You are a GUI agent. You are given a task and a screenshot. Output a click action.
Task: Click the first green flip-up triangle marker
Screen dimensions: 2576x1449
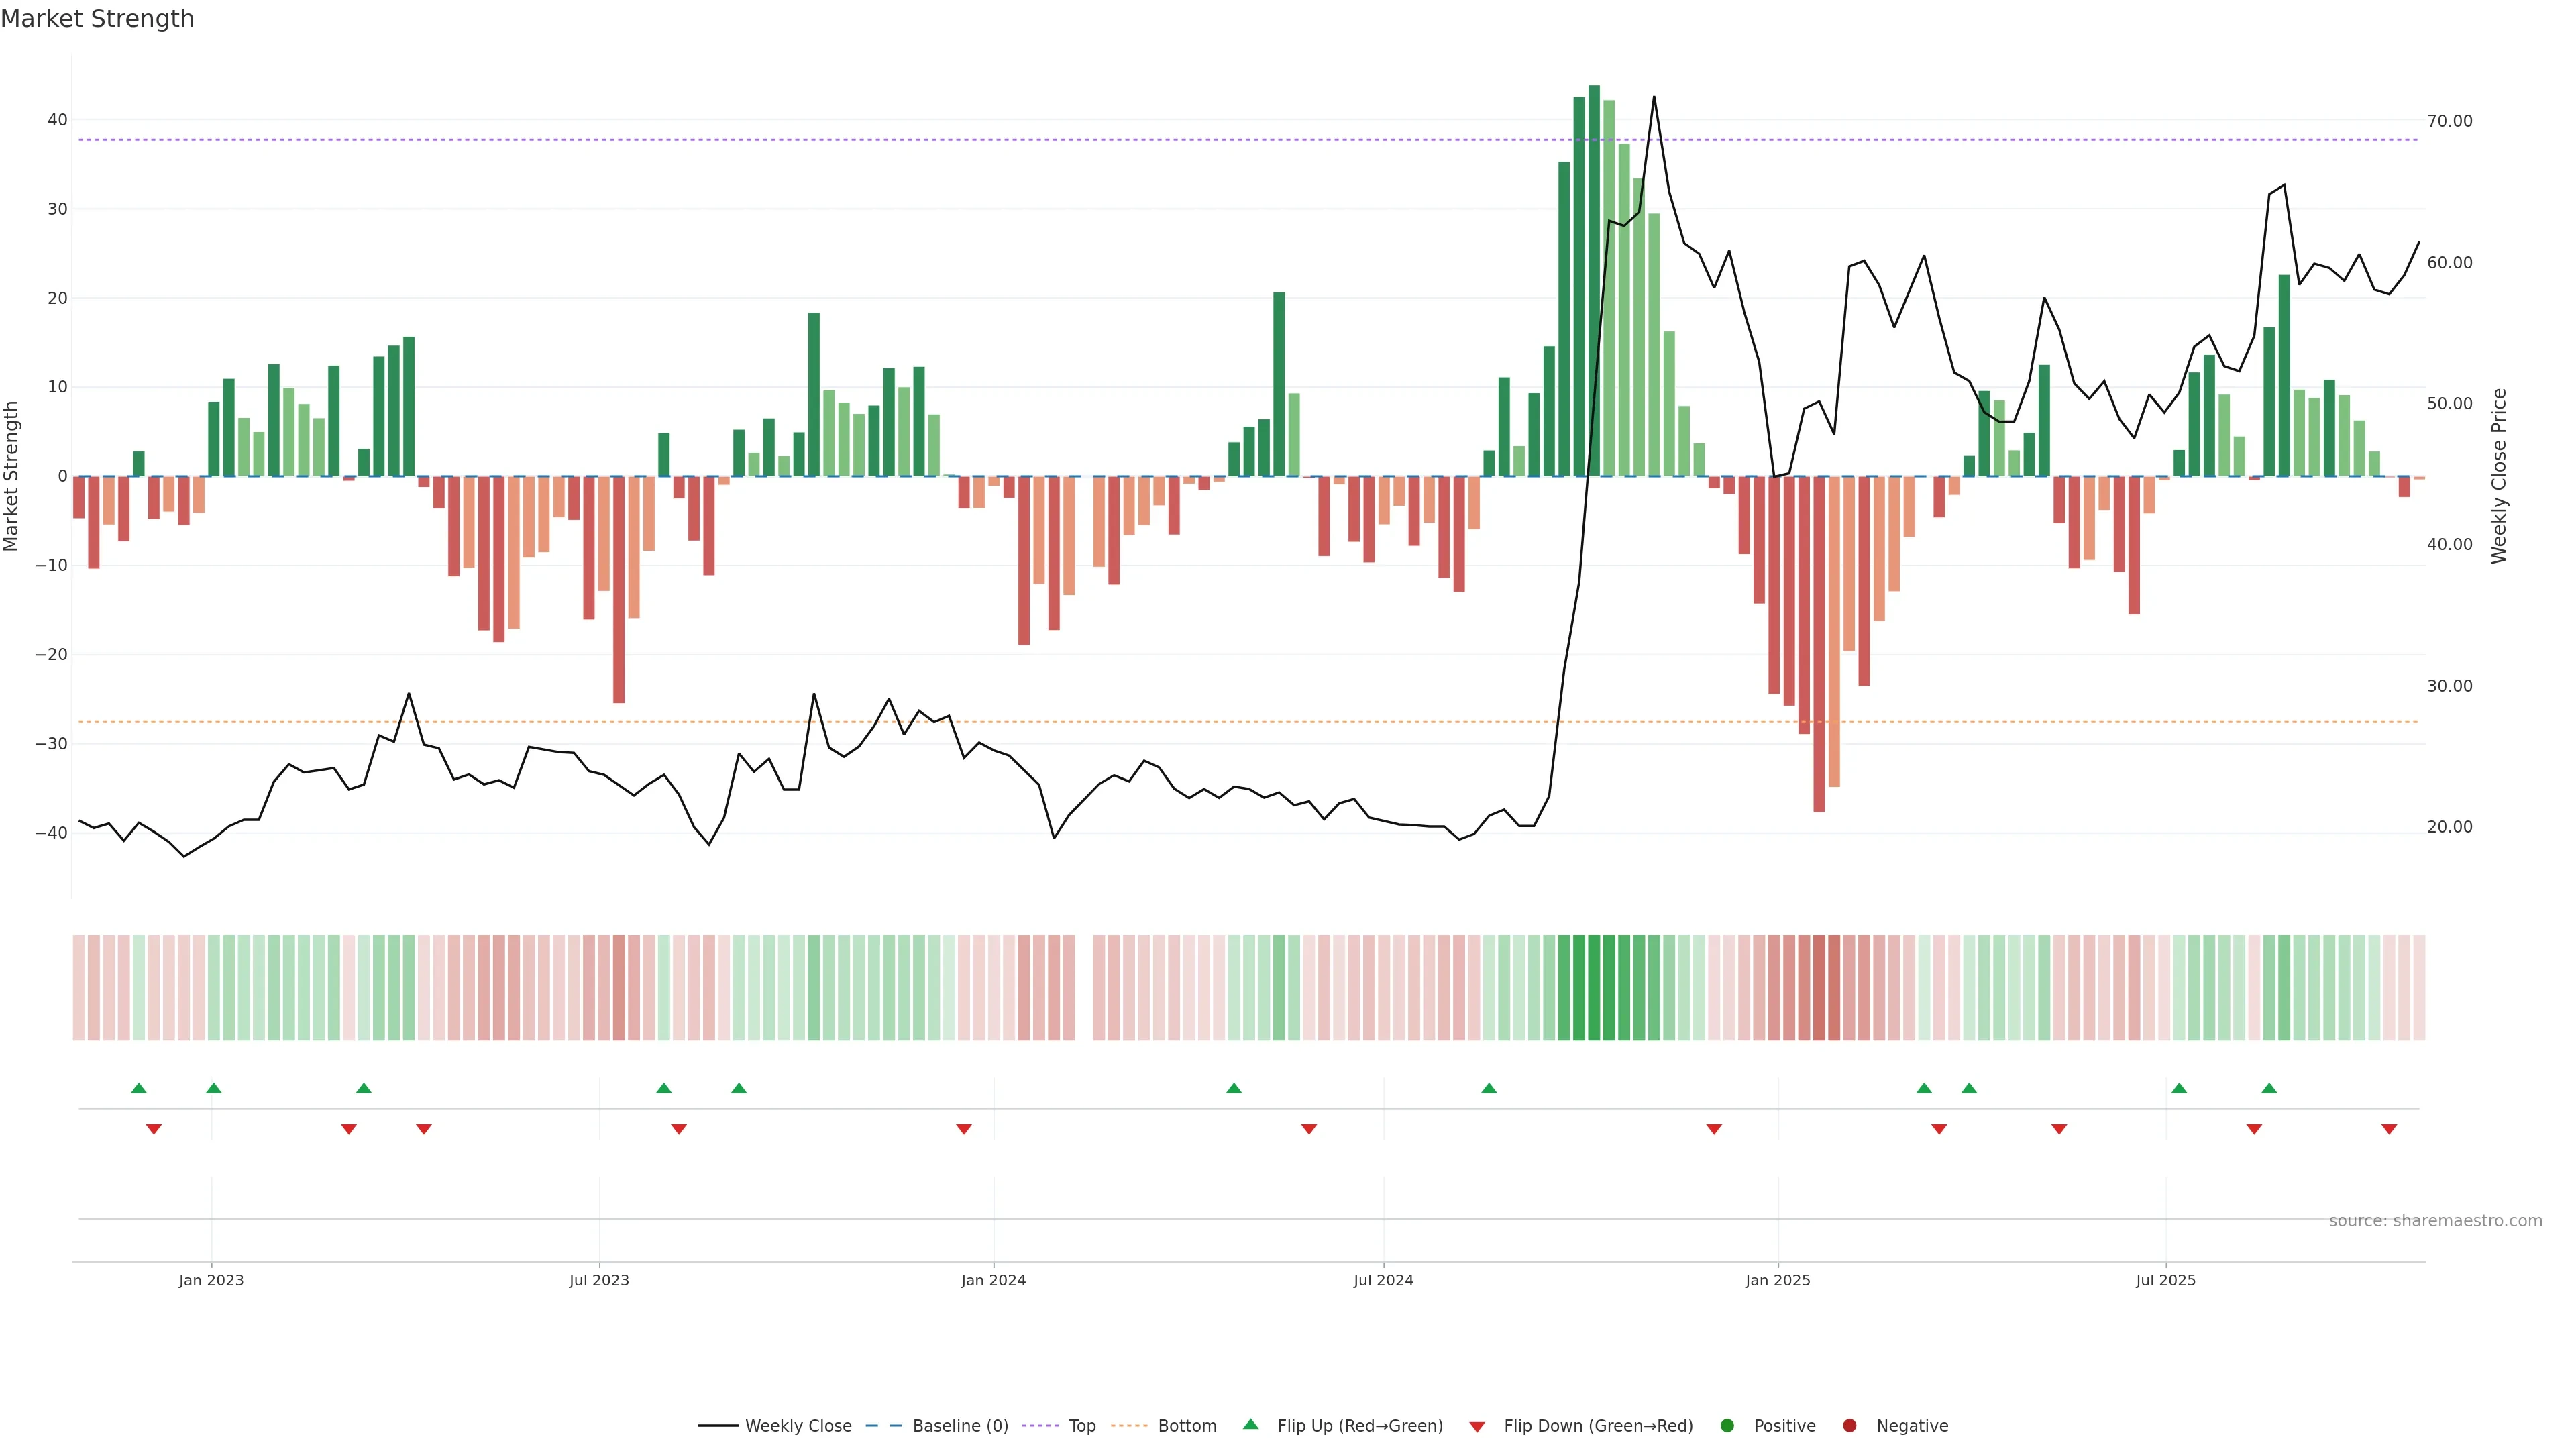click(x=139, y=1088)
